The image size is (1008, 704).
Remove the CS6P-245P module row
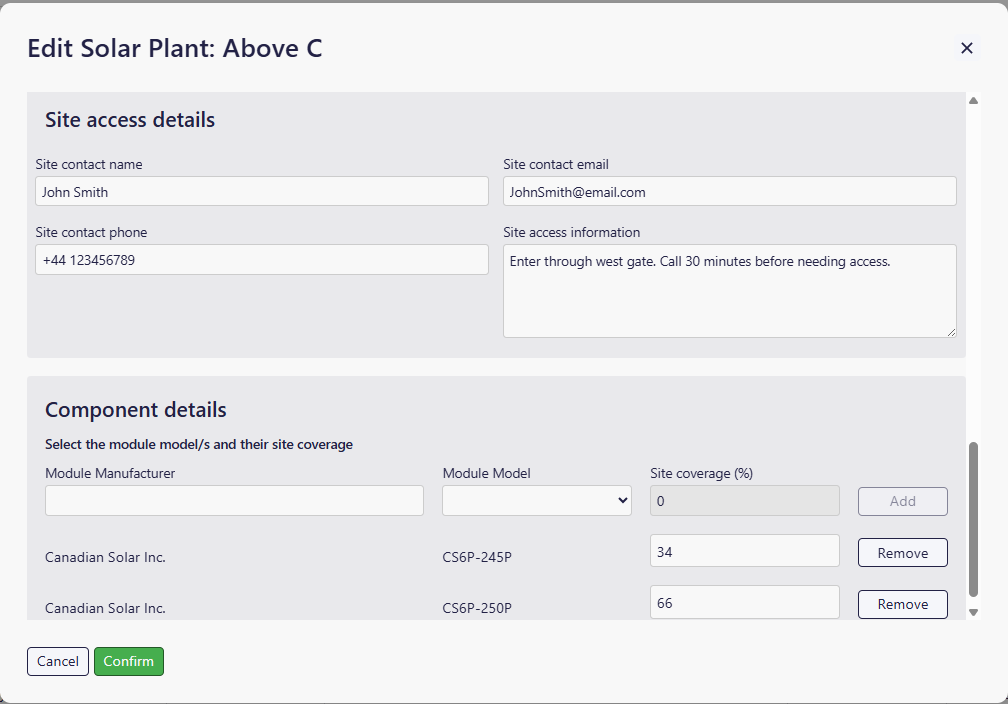[902, 553]
